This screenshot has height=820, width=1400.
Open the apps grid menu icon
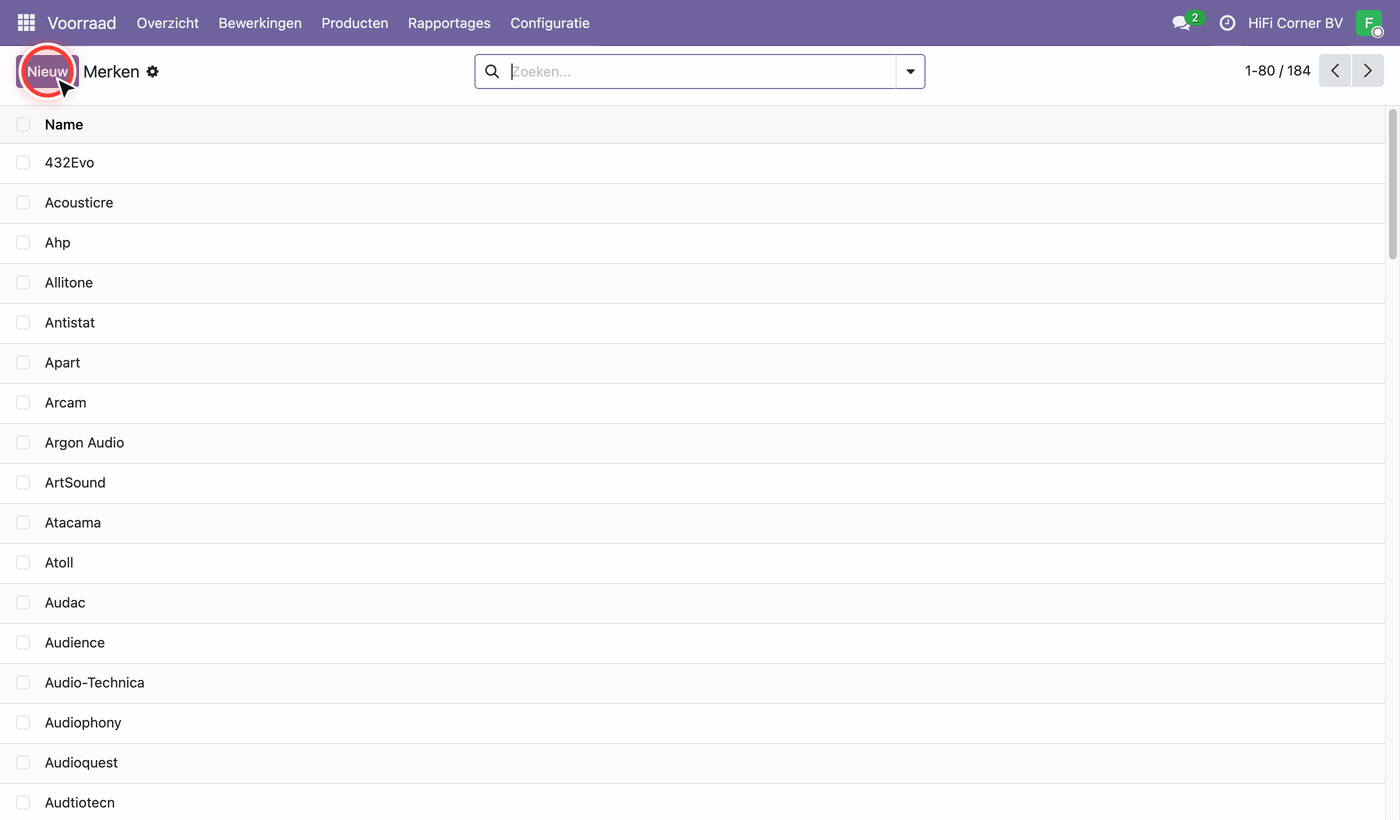click(26, 22)
